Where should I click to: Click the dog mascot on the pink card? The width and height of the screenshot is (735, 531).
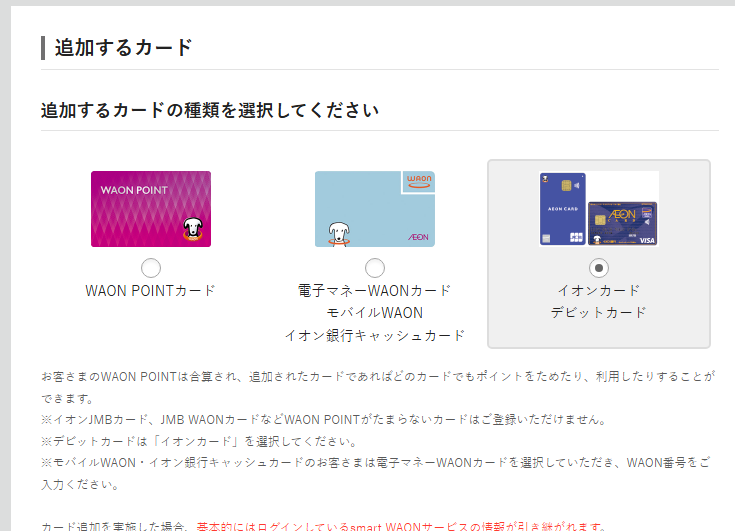pos(192,230)
